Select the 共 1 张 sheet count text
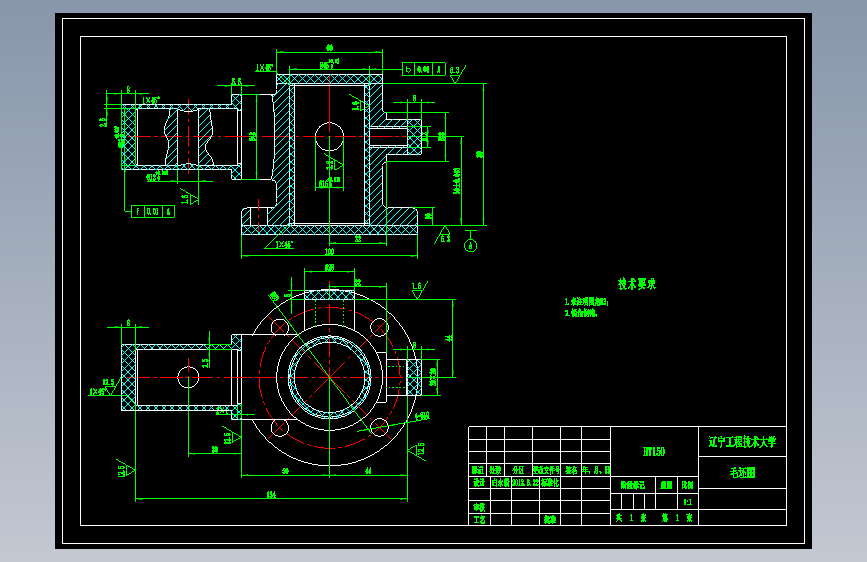Screen dimensions: 867x562 631,518
